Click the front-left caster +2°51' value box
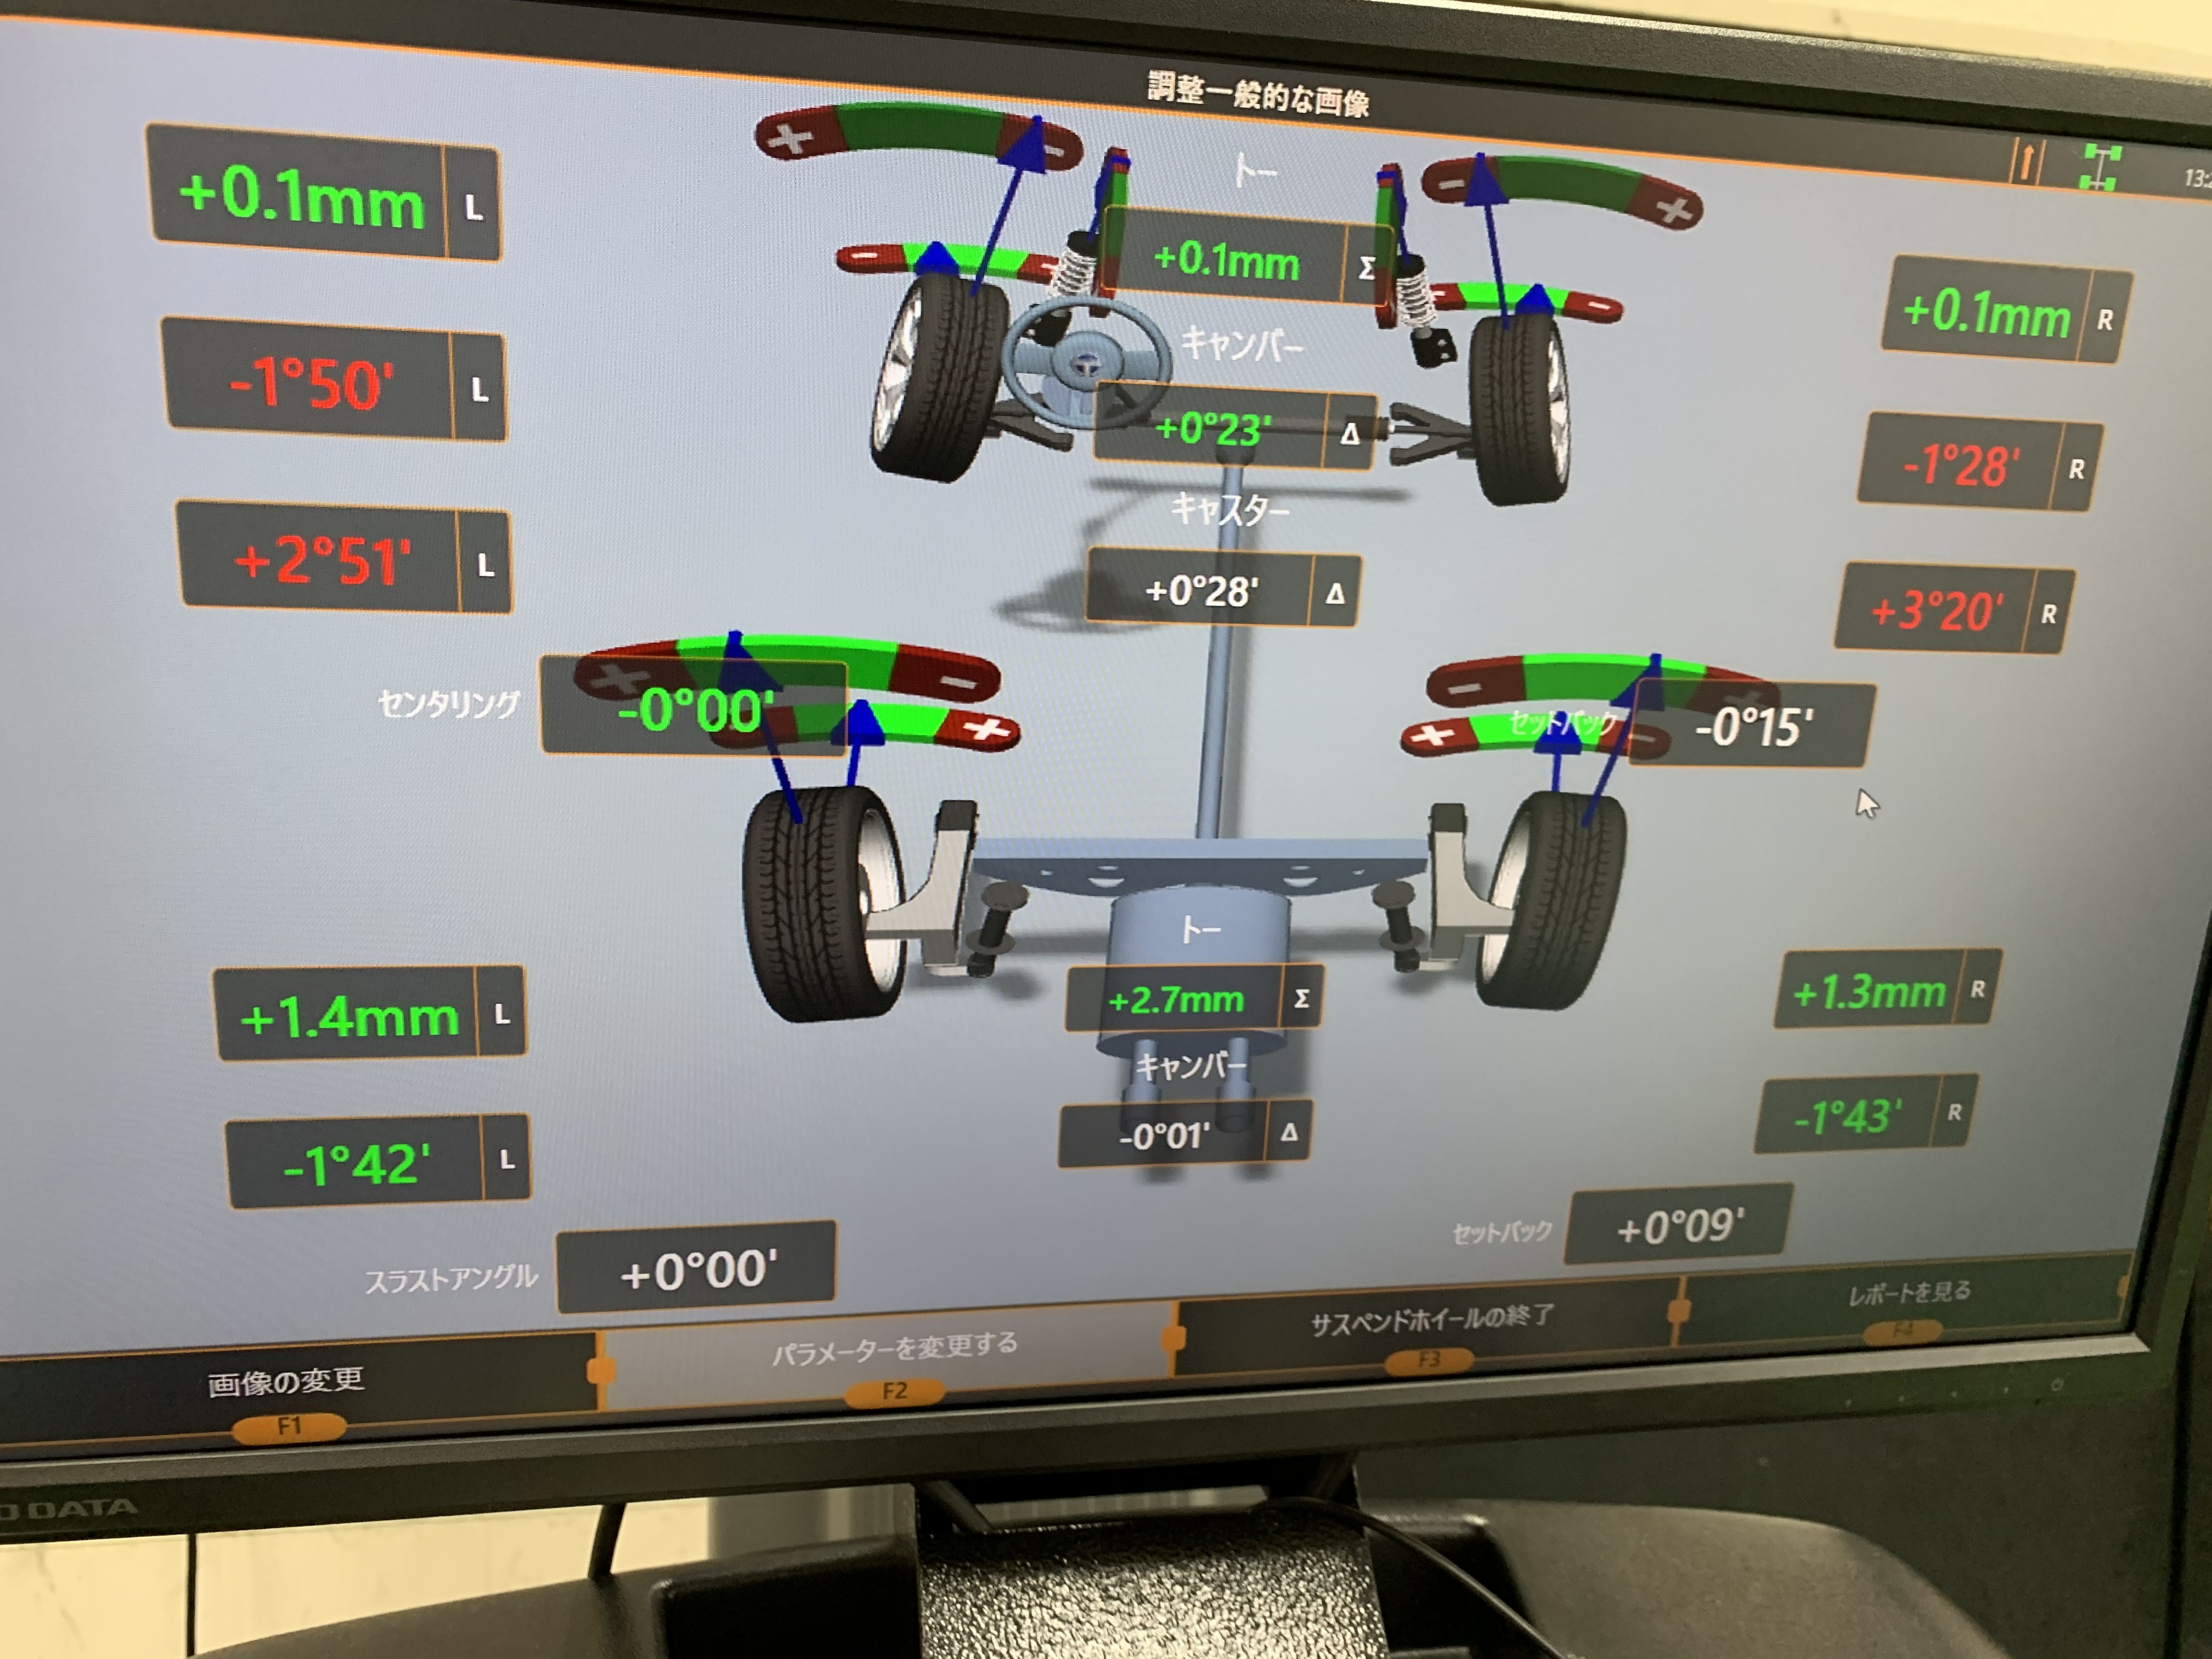Screen dimensions: 2212x1659 click(x=322, y=559)
